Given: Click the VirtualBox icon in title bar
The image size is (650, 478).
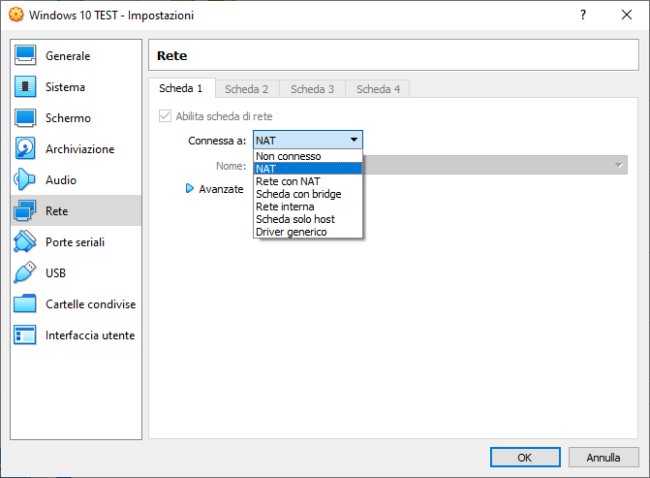Looking at the screenshot, I should [x=16, y=15].
